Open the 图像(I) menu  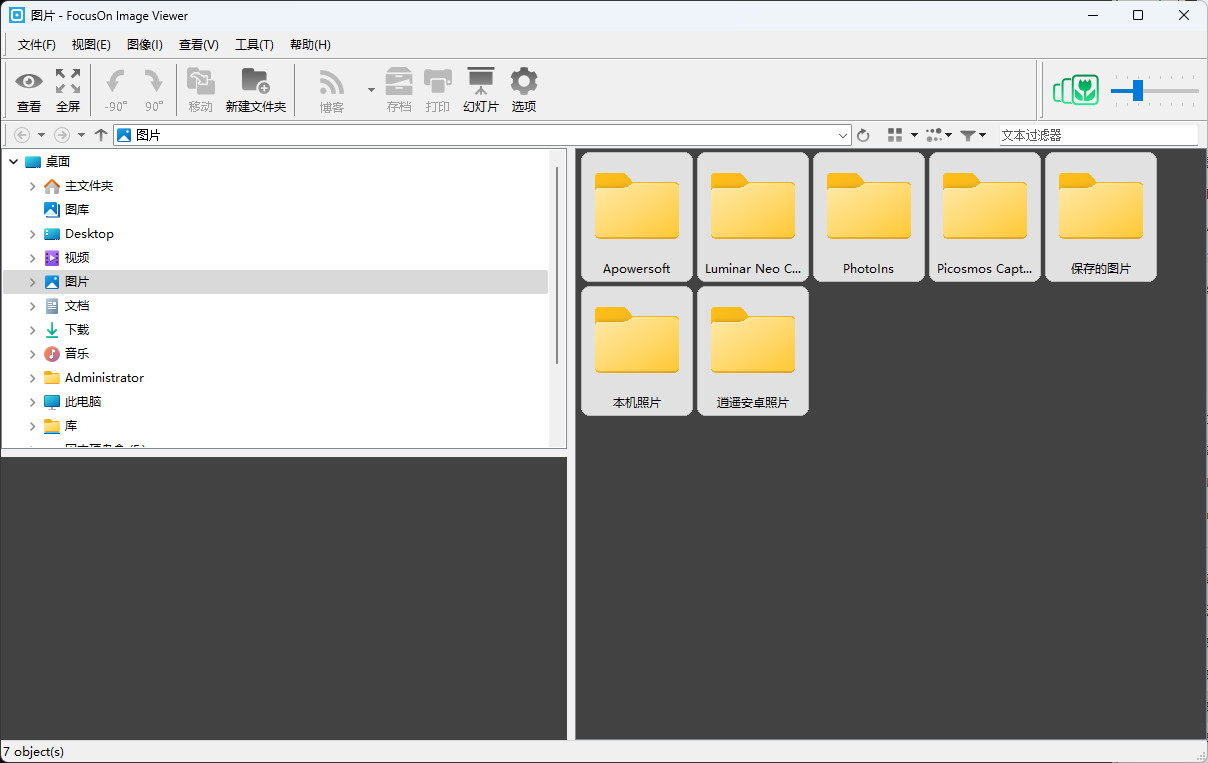[145, 45]
